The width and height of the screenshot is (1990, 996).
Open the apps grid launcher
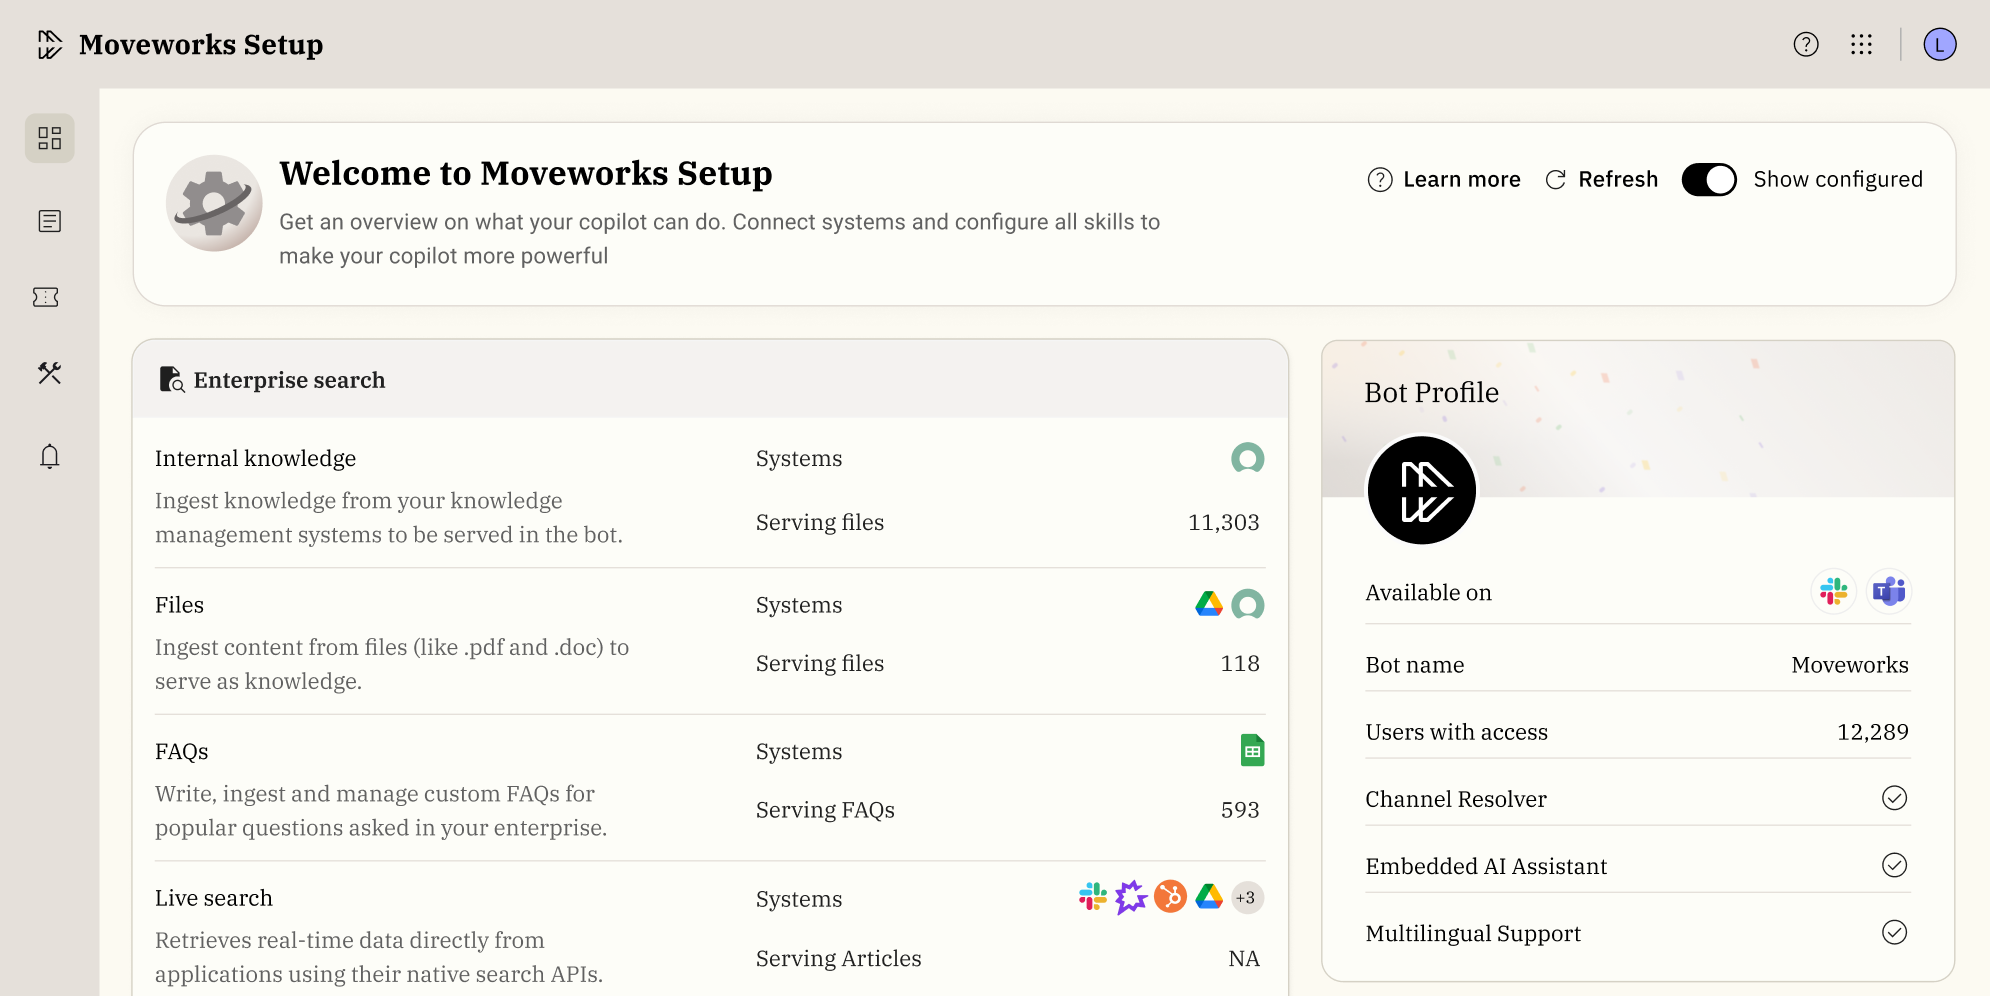[1860, 44]
